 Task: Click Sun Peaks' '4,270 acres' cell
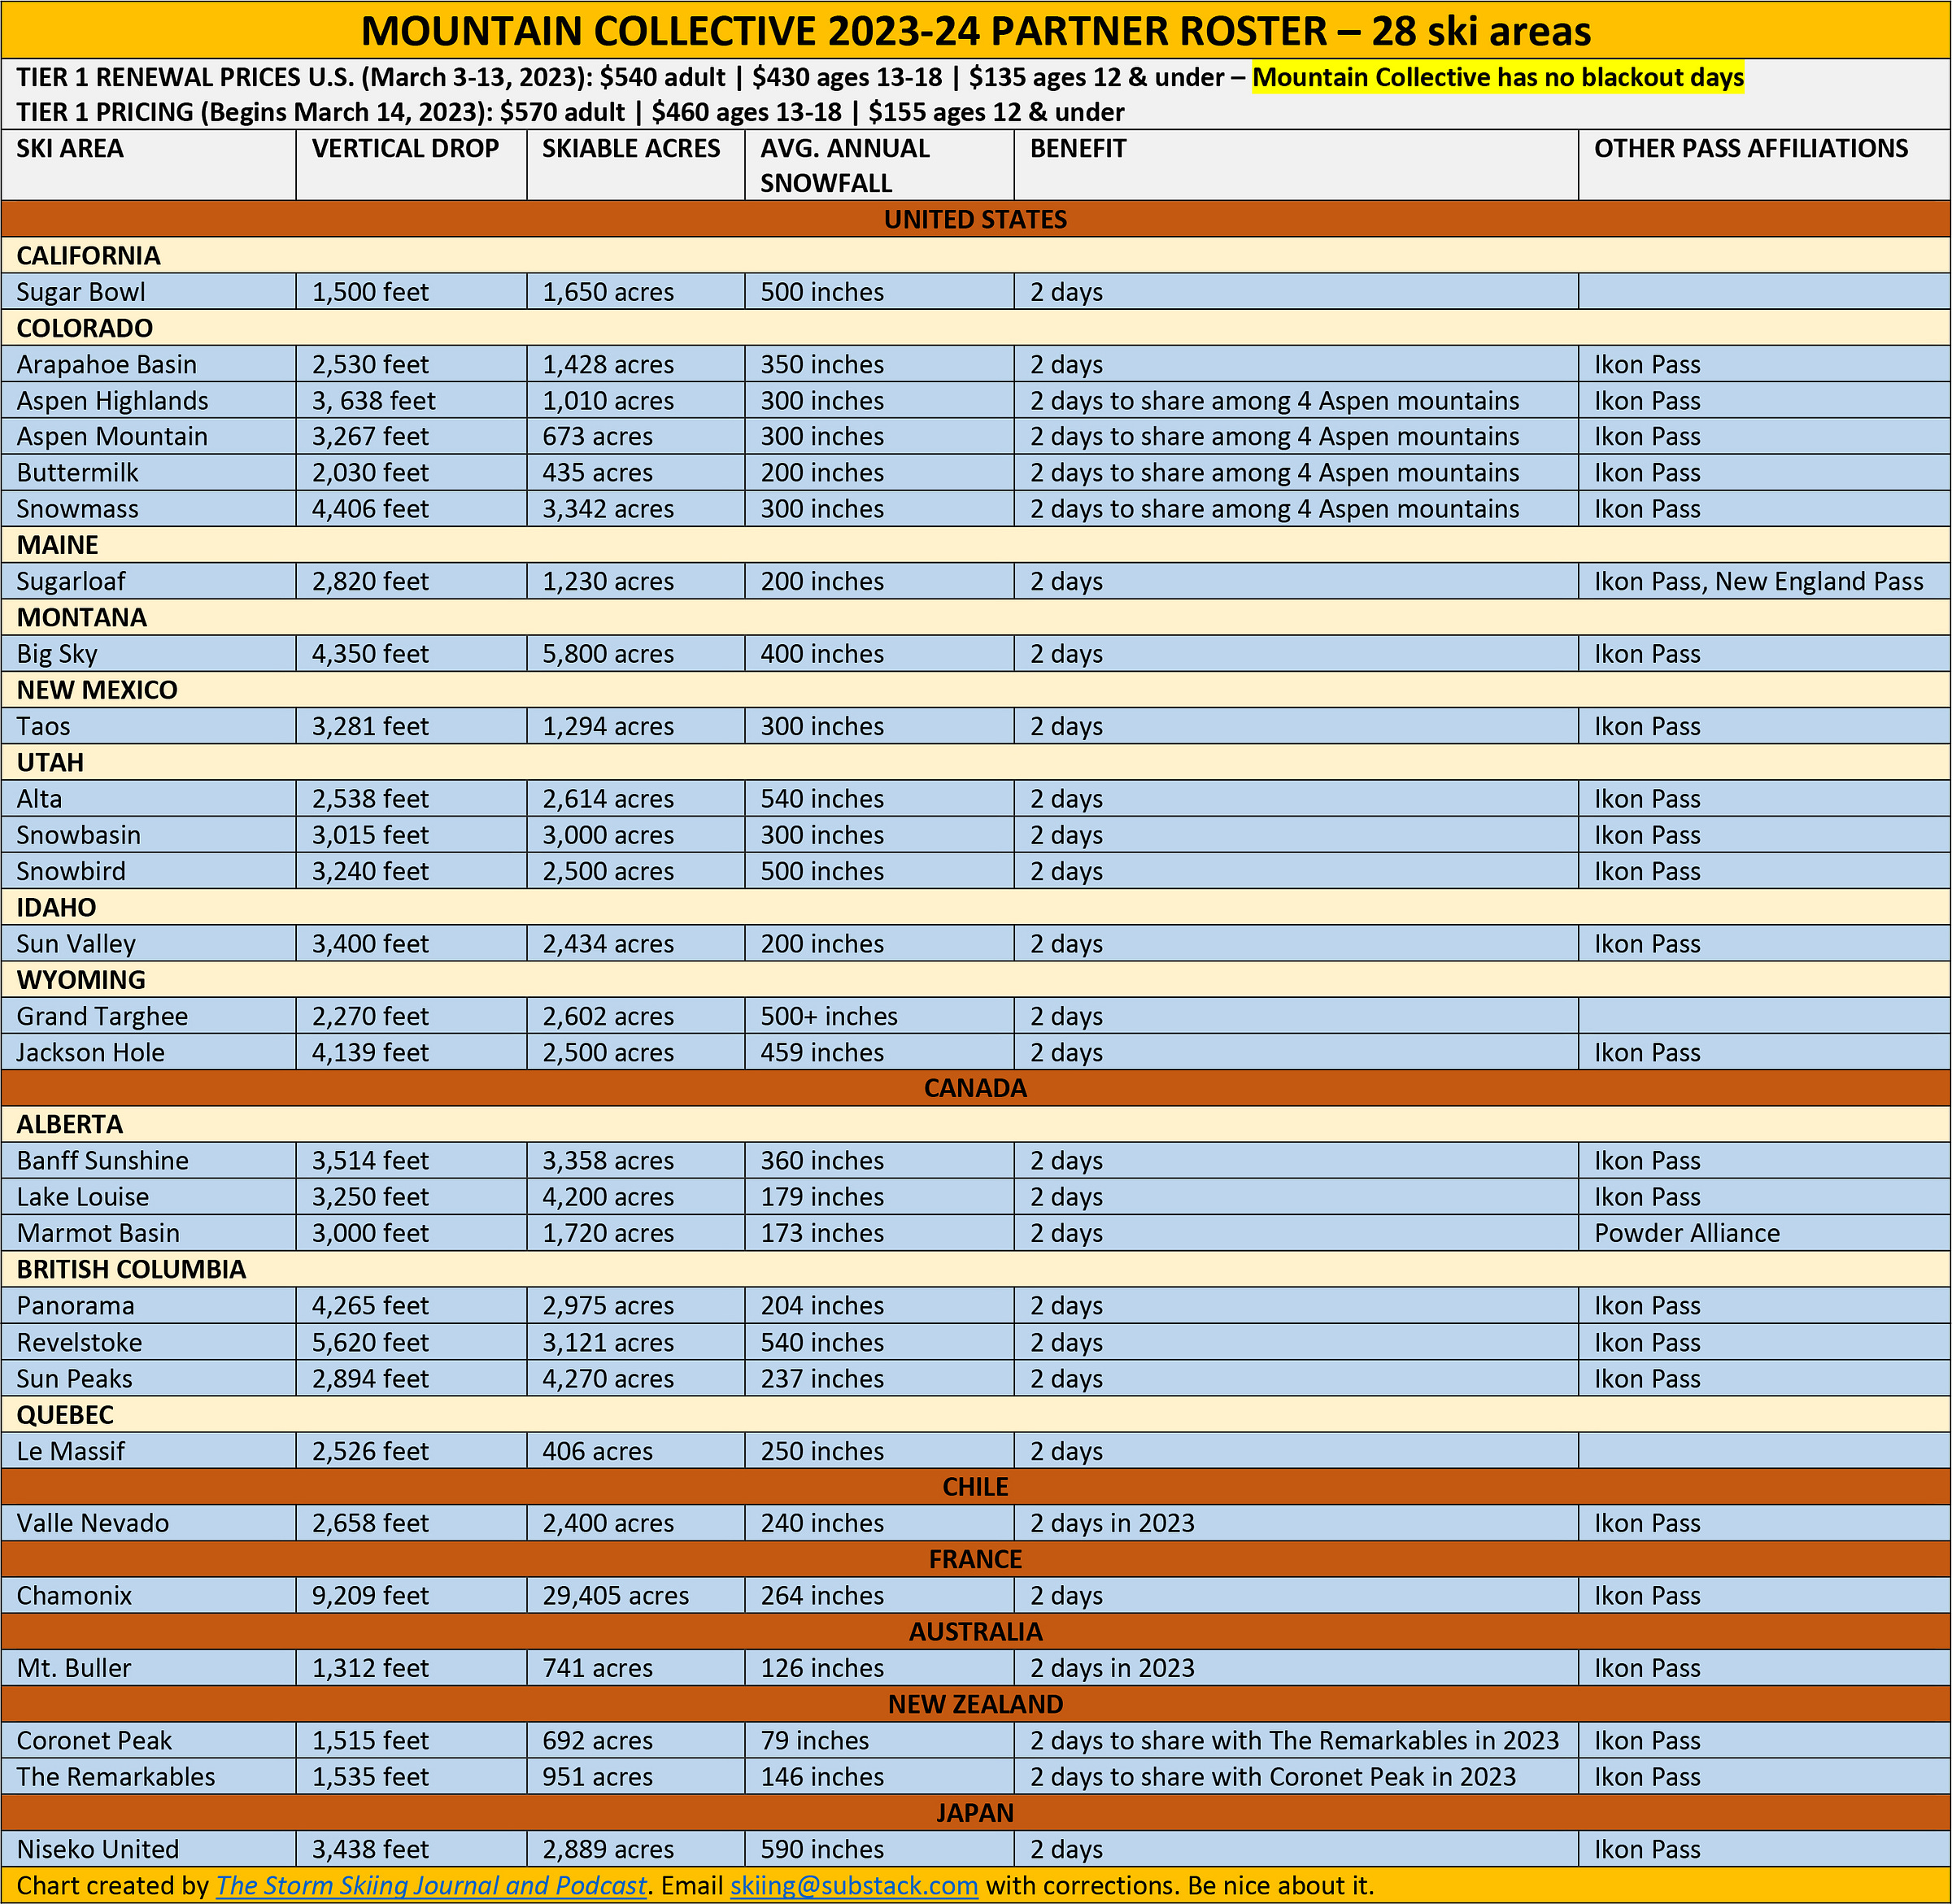click(636, 1378)
